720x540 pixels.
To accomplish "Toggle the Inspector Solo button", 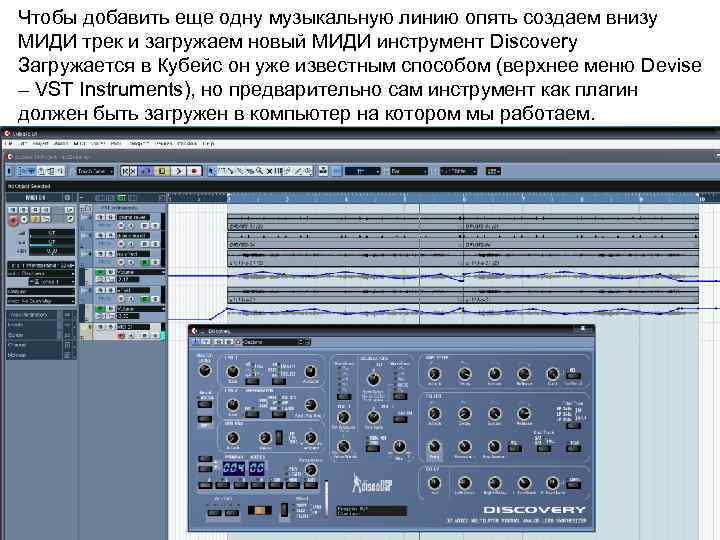I will tap(23, 210).
